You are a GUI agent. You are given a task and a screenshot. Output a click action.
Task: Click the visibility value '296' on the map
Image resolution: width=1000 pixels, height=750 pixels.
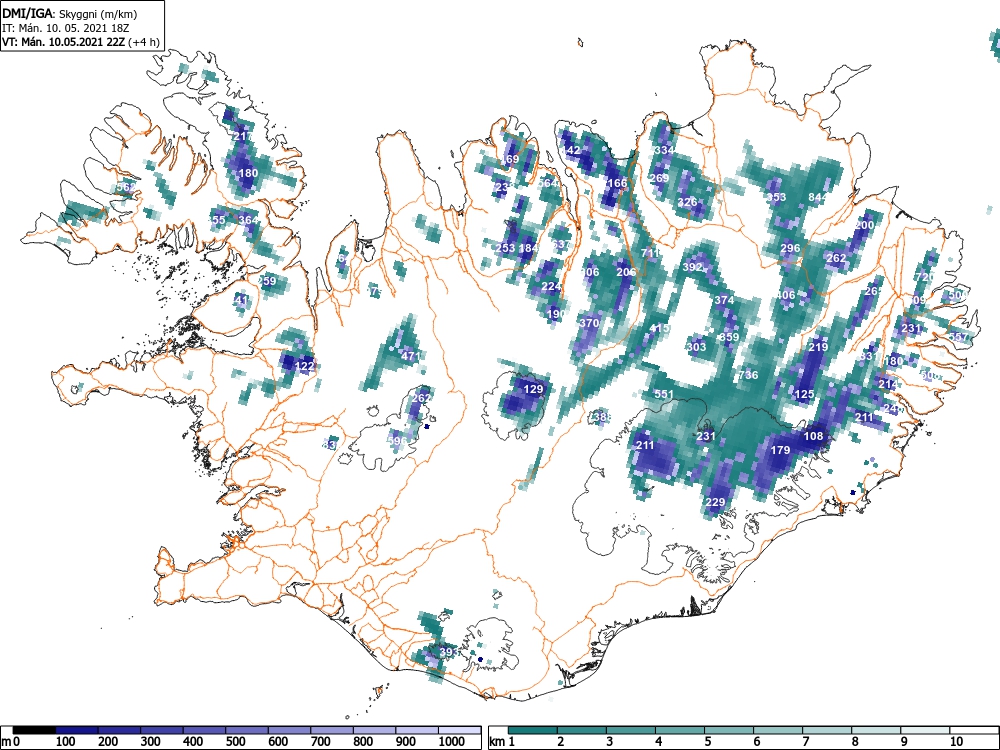point(790,249)
